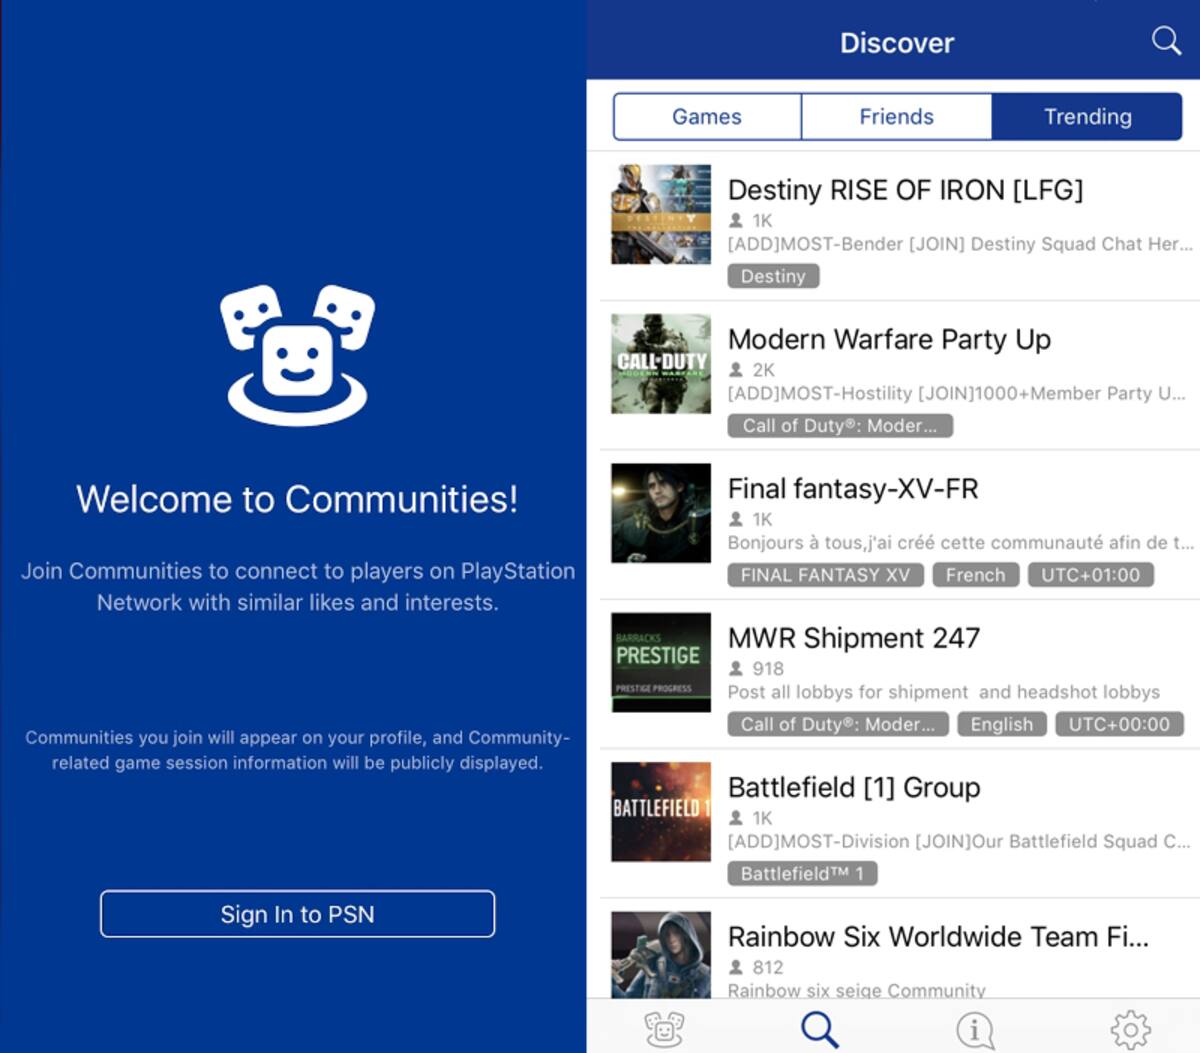Click the "Join Communities to connect" paragraph
This screenshot has height=1053, width=1200.
pyautogui.click(x=297, y=587)
